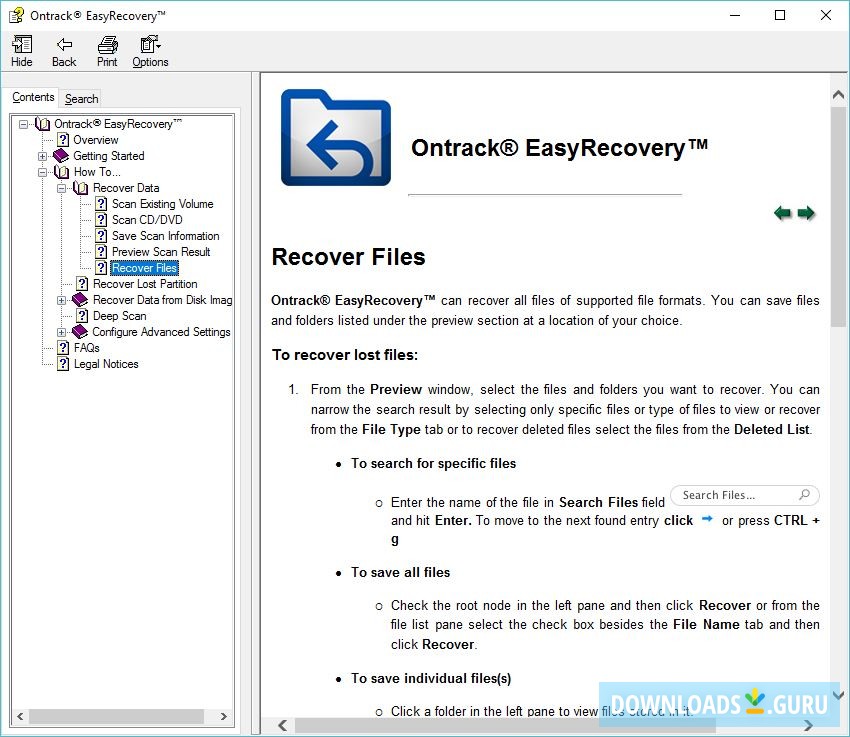The image size is (850, 737).
Task: Click the 'To recover lost files:' subheading
Action: [345, 355]
